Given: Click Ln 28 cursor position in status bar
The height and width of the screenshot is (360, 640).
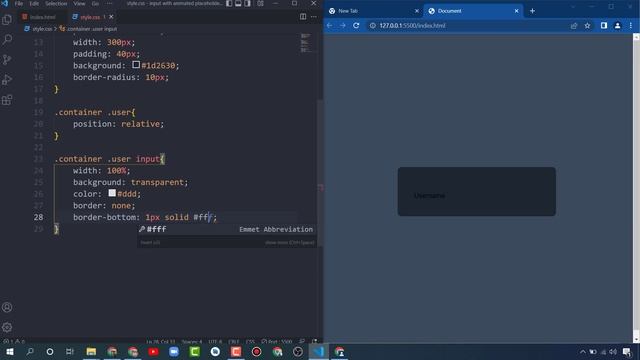Looking at the screenshot, I should [161, 341].
